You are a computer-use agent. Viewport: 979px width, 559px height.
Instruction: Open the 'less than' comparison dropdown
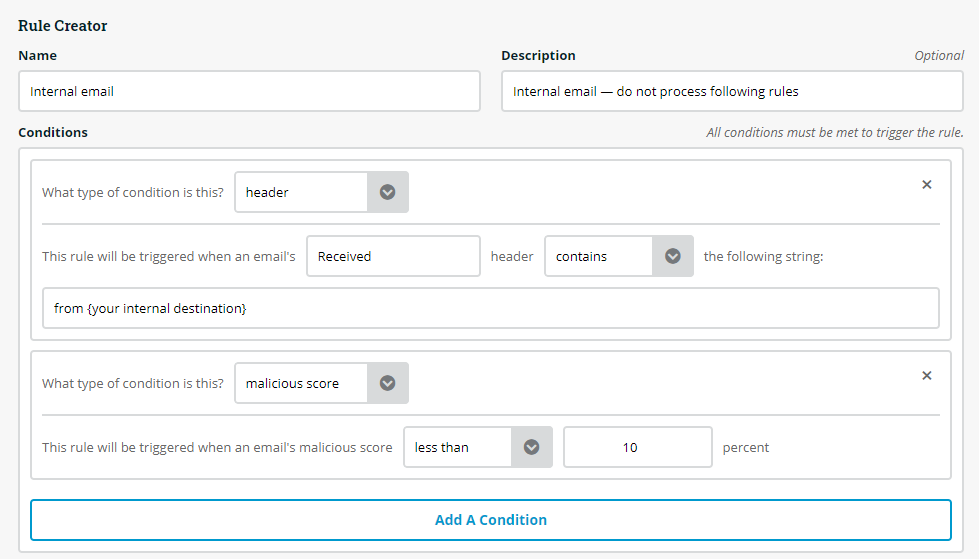[457, 448]
